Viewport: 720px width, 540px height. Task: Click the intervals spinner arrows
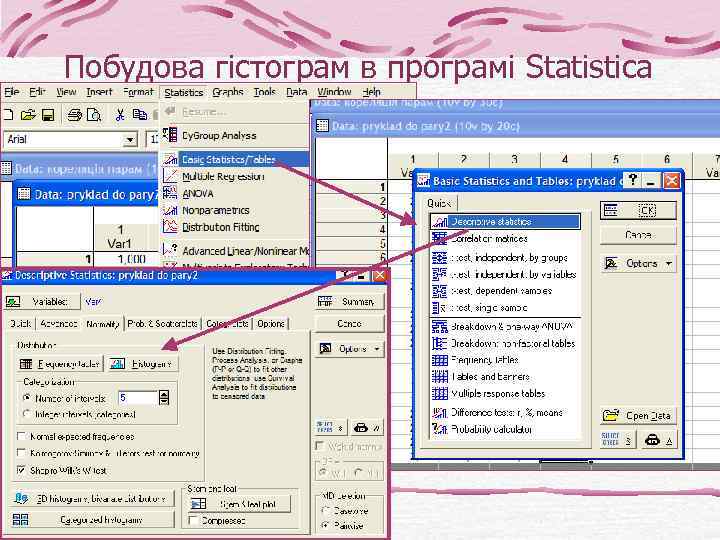pos(164,398)
